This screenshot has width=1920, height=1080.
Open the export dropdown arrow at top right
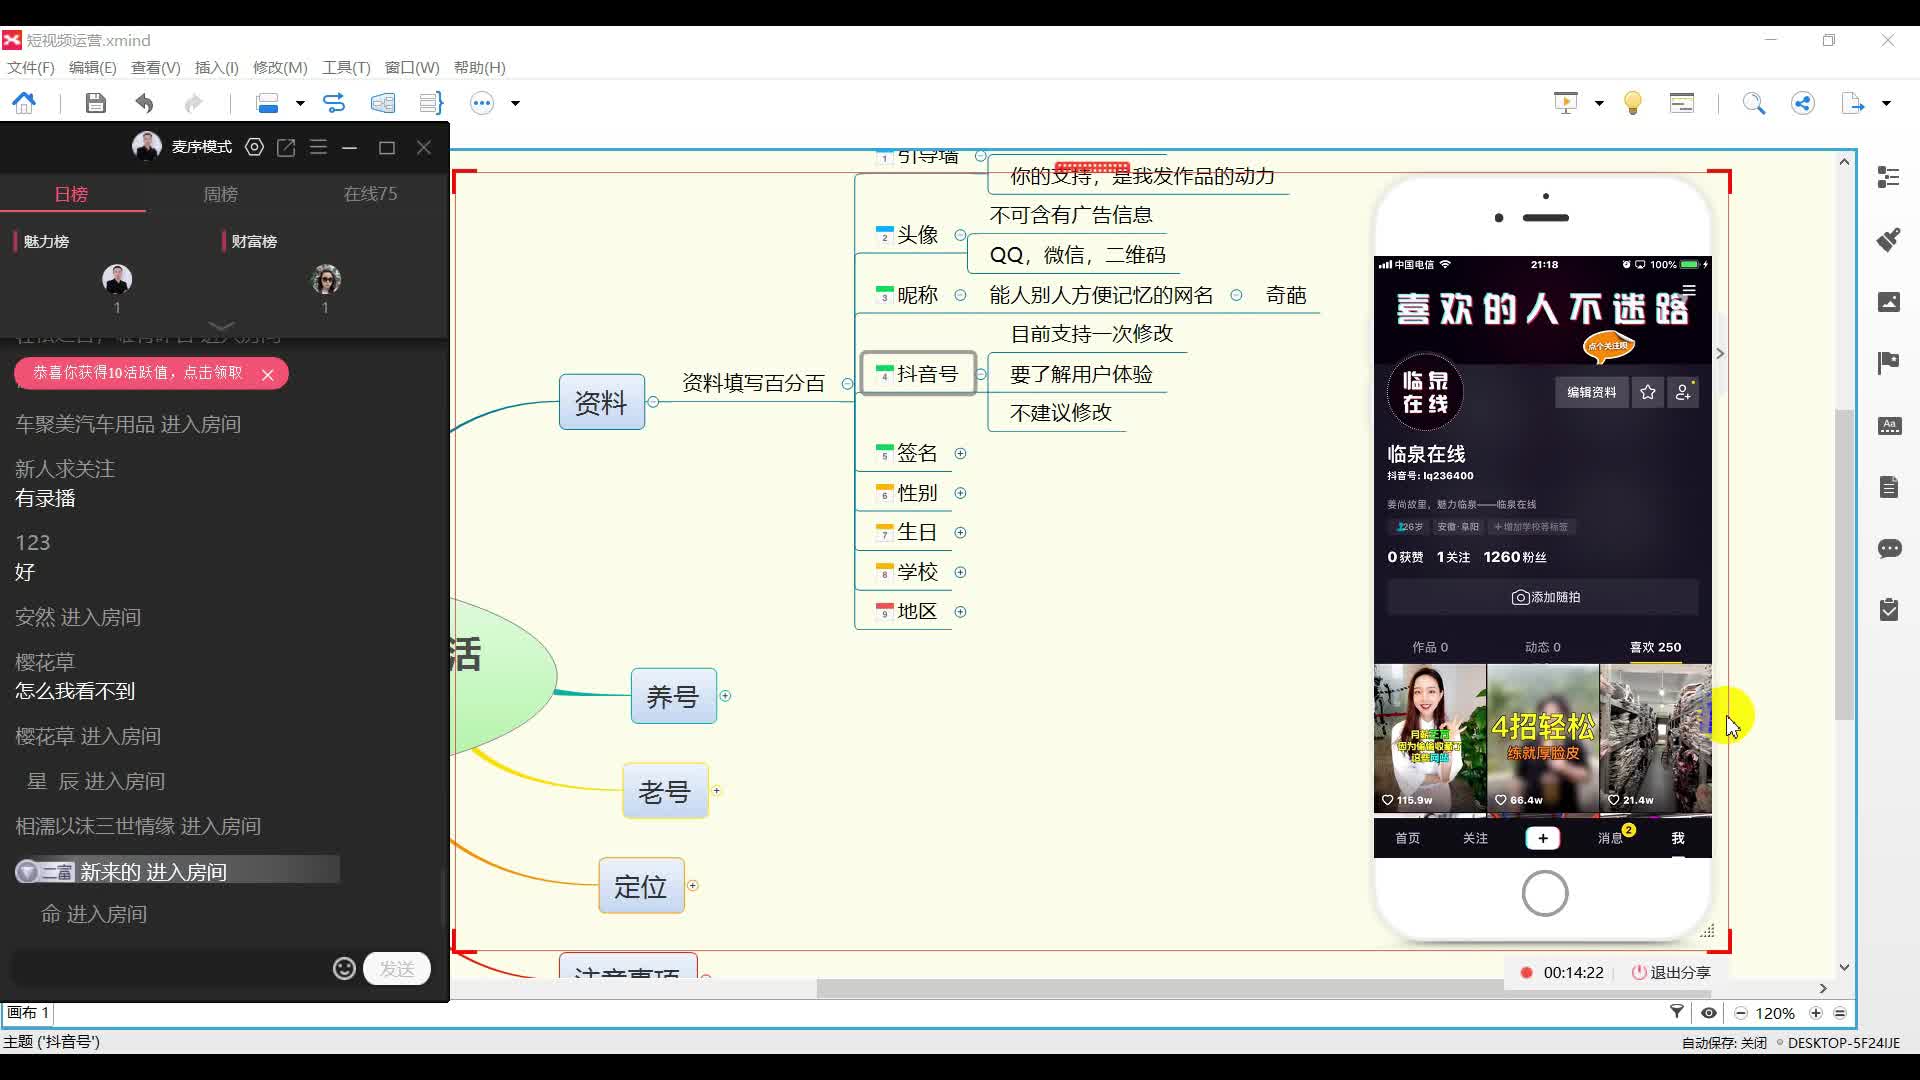tap(1886, 103)
